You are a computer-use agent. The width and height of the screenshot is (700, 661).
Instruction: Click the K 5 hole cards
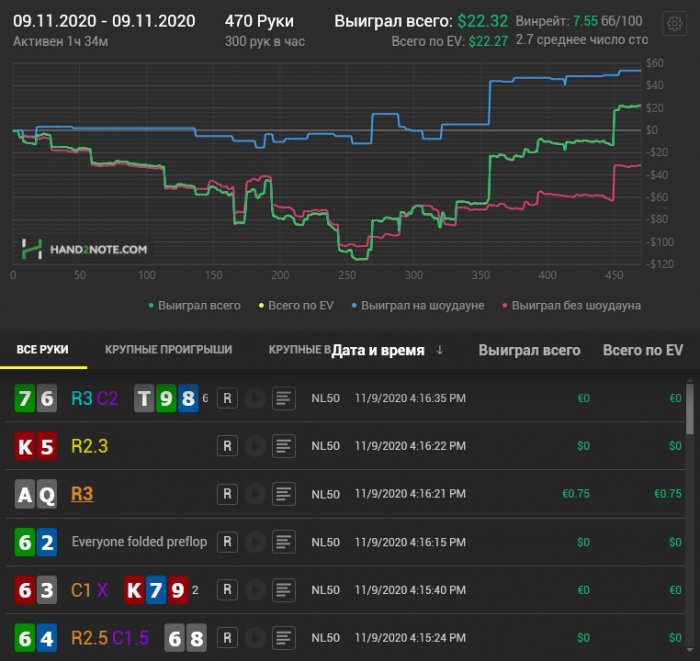pos(36,445)
